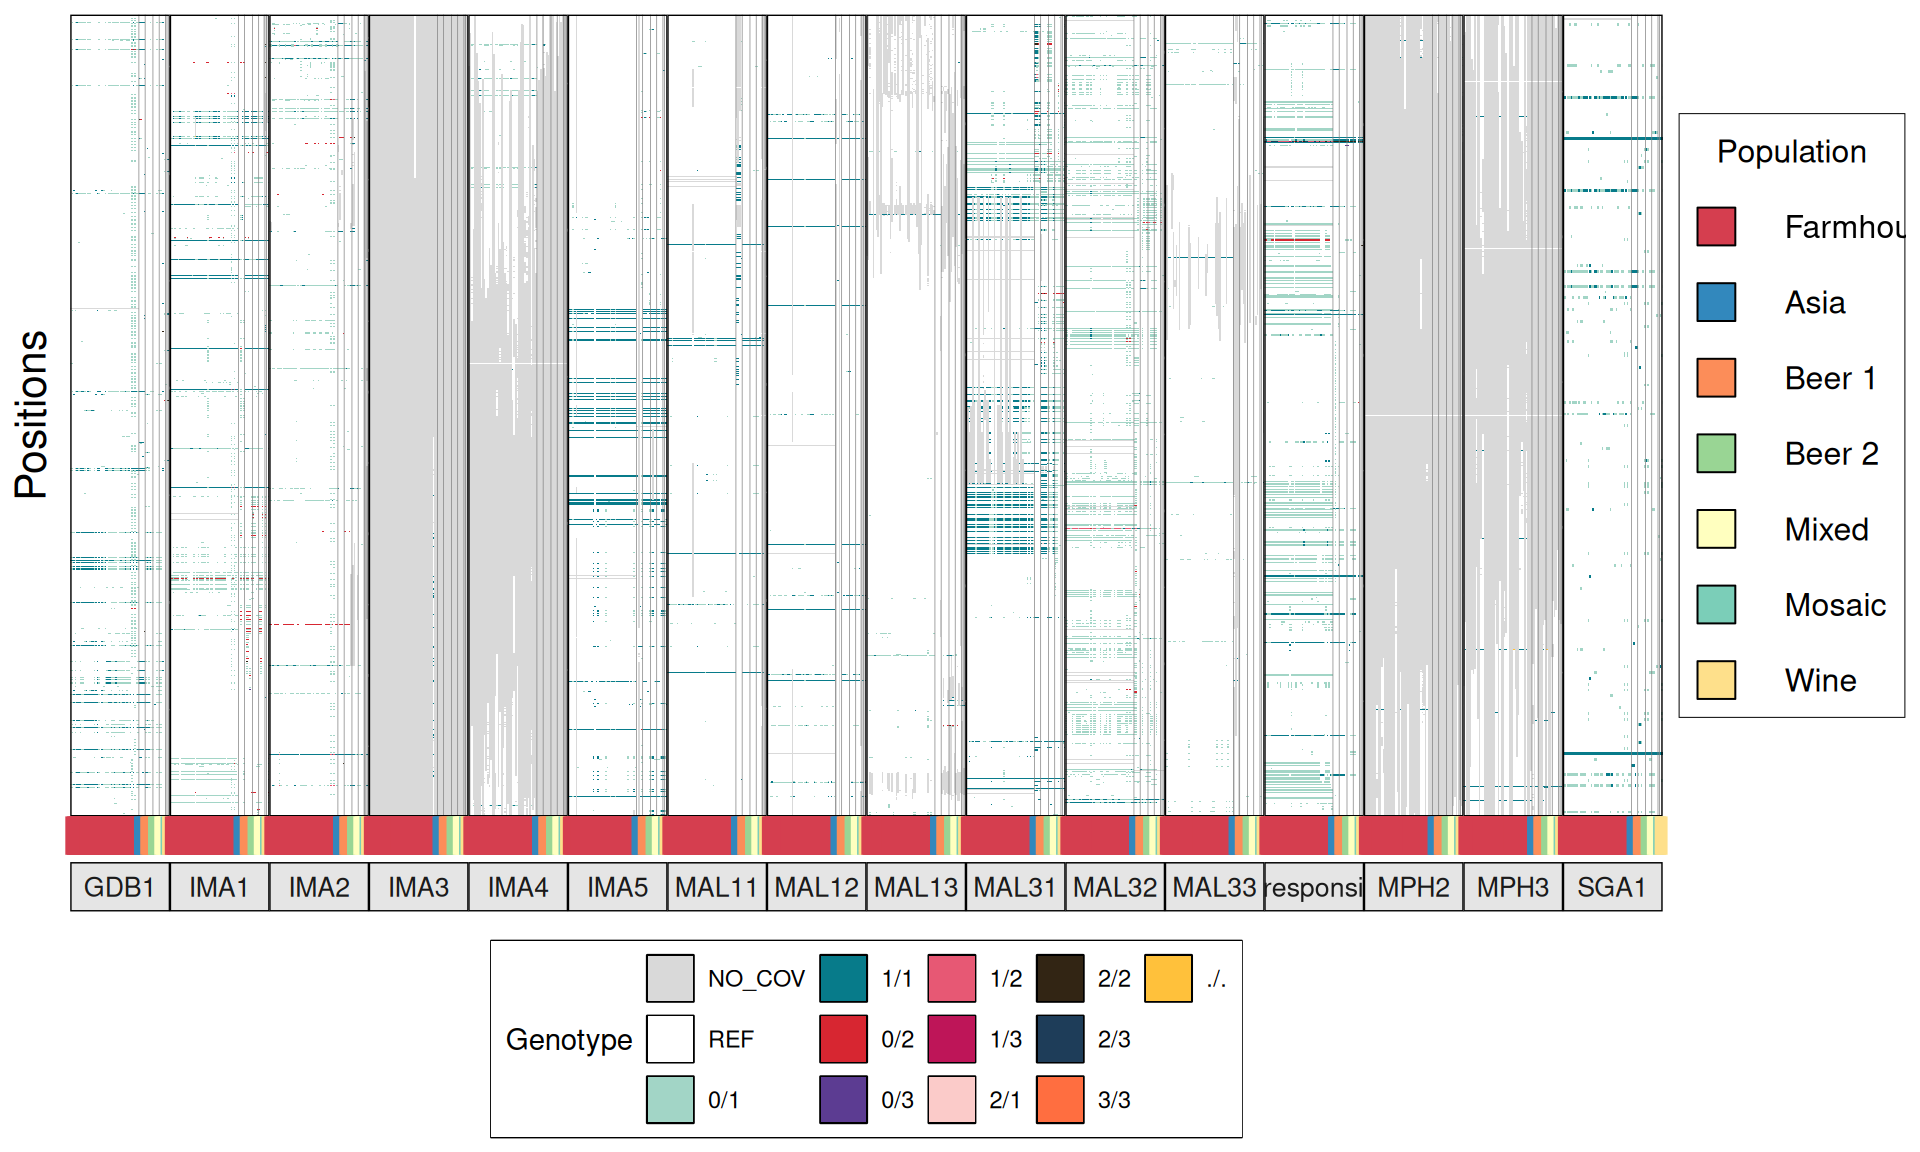Screen dimensions: 1920x1152
Task: Select the SGA1 facet label
Action: [x=1611, y=887]
